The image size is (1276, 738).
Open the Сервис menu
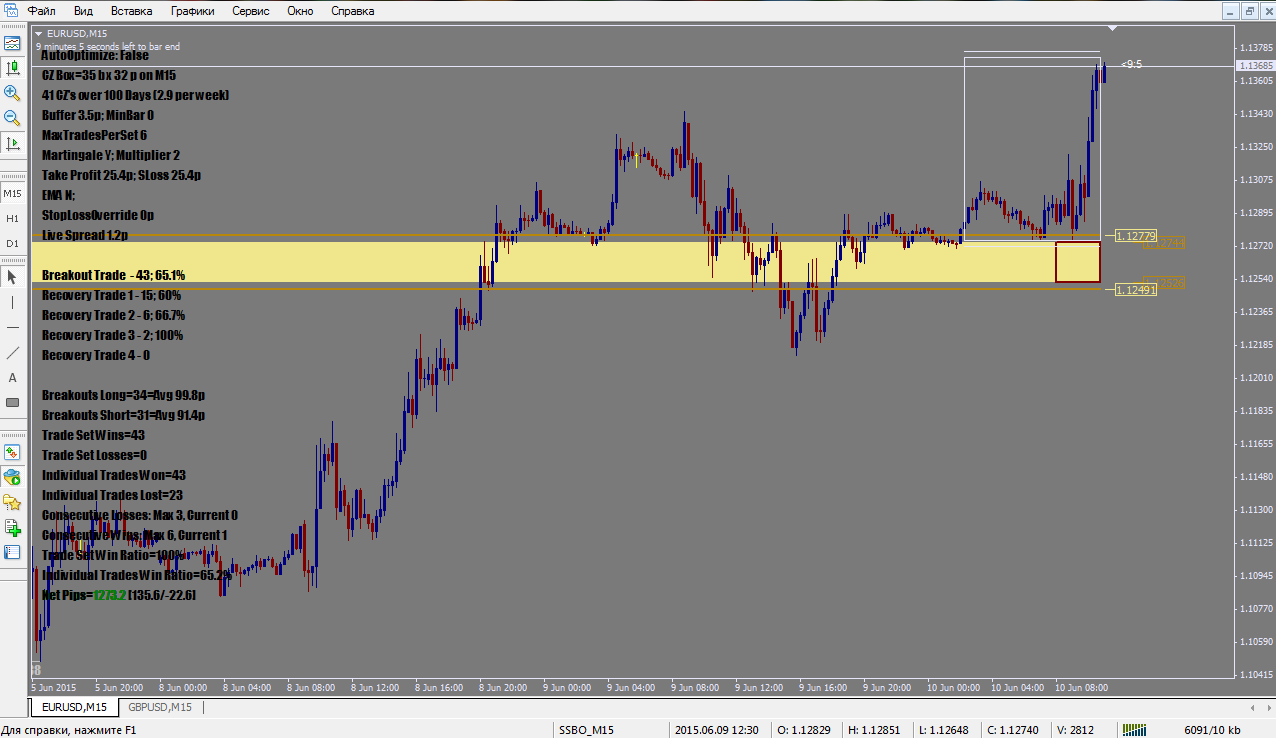click(x=250, y=11)
